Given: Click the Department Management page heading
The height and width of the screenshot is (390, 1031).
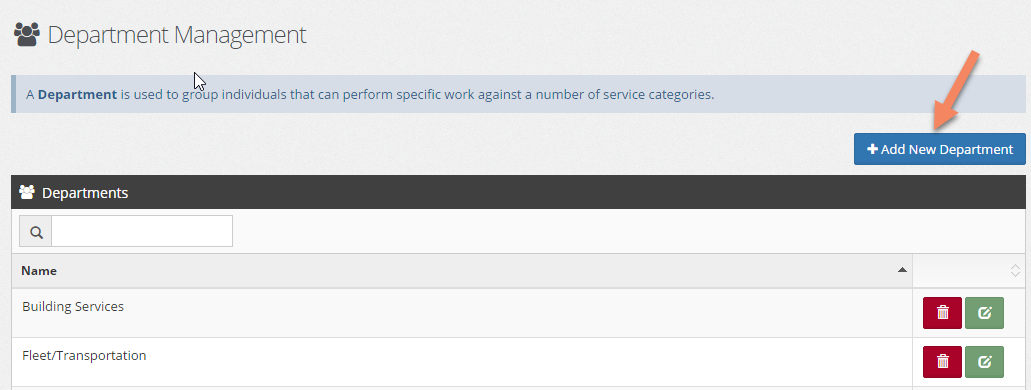Looking at the screenshot, I should pyautogui.click(x=177, y=35).
